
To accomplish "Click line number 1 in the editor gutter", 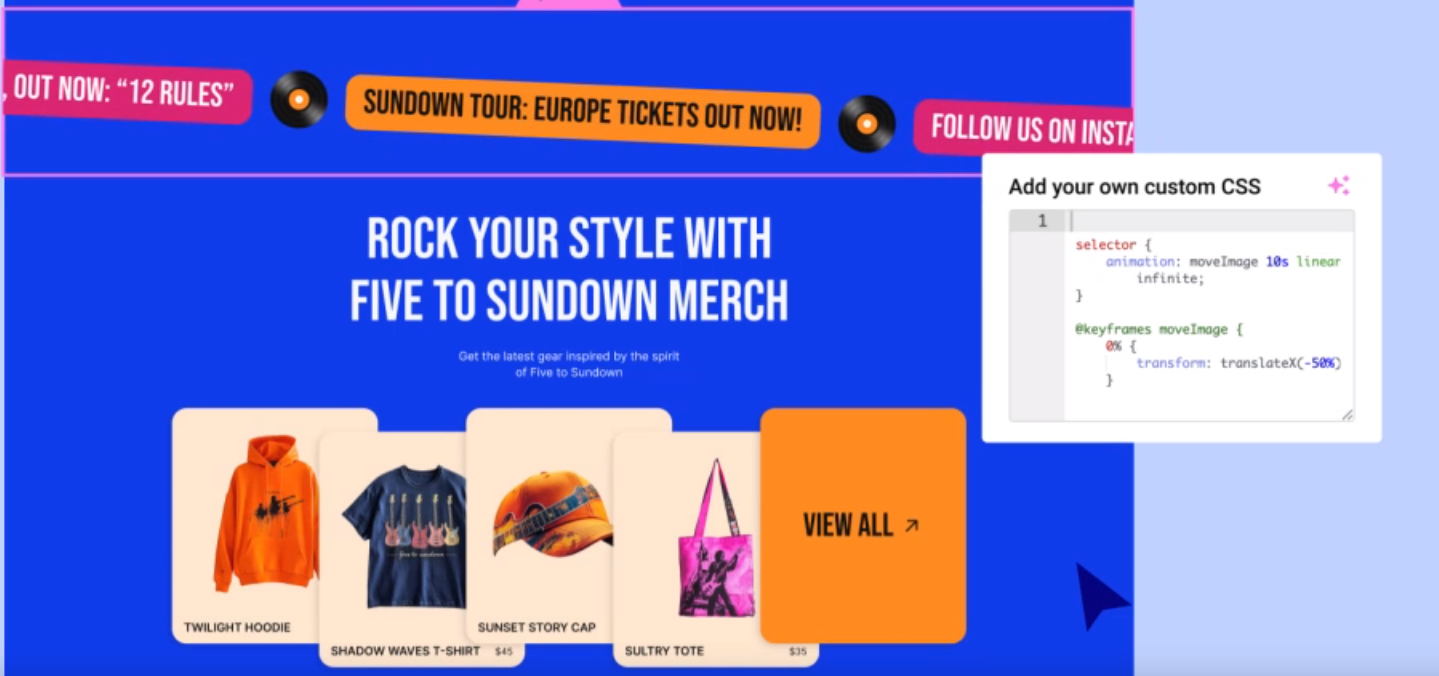I will [1042, 221].
